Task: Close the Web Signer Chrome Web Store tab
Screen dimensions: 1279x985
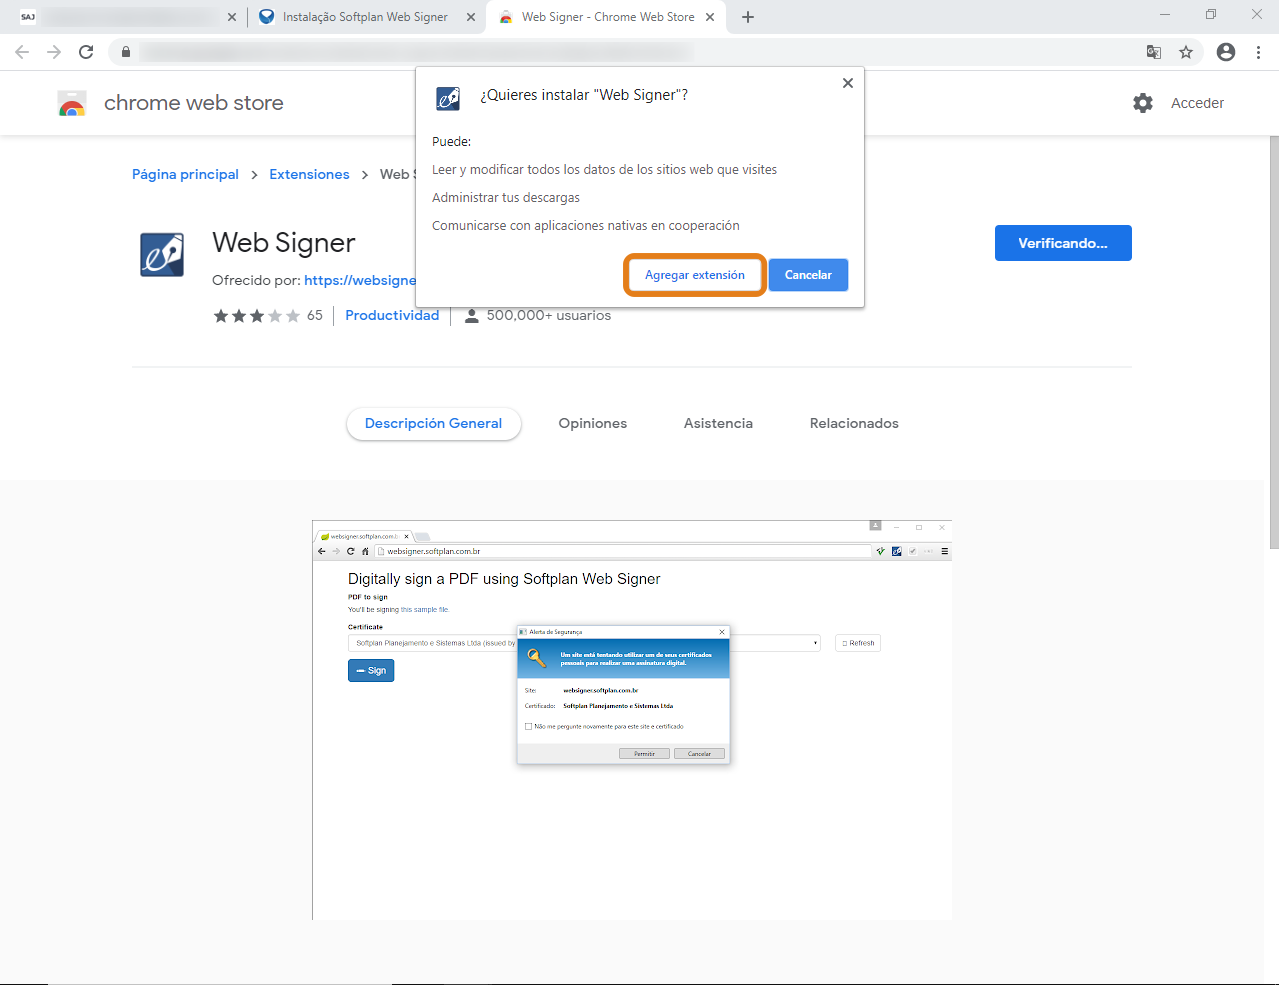Action: [x=710, y=17]
